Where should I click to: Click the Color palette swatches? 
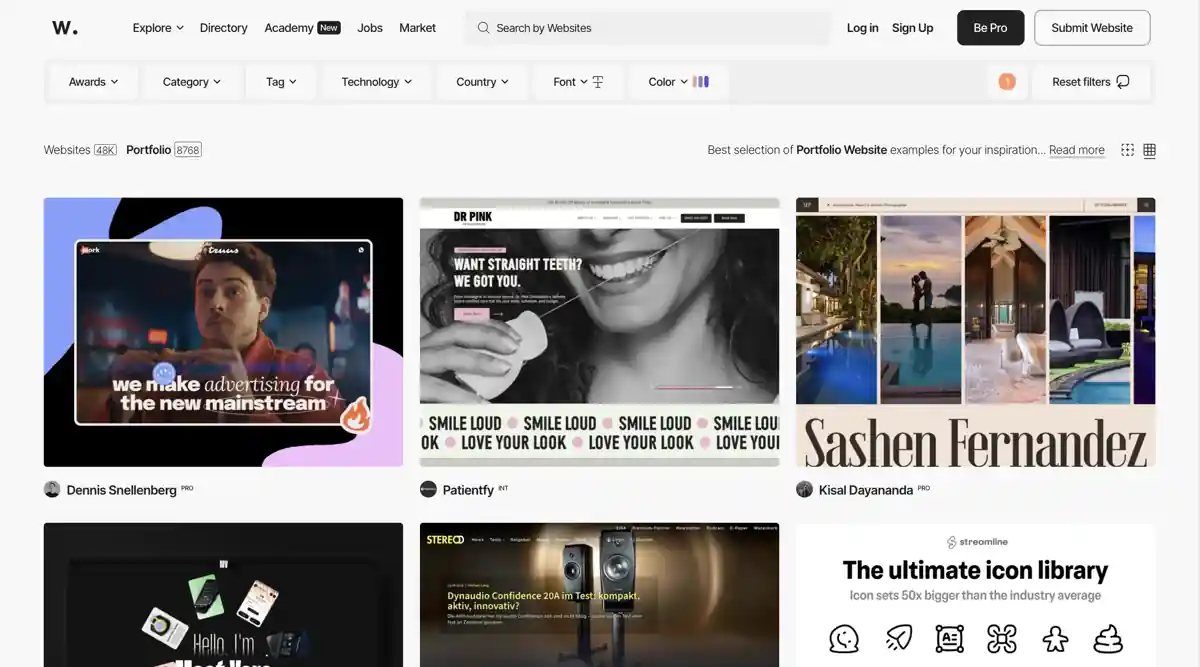[701, 82]
